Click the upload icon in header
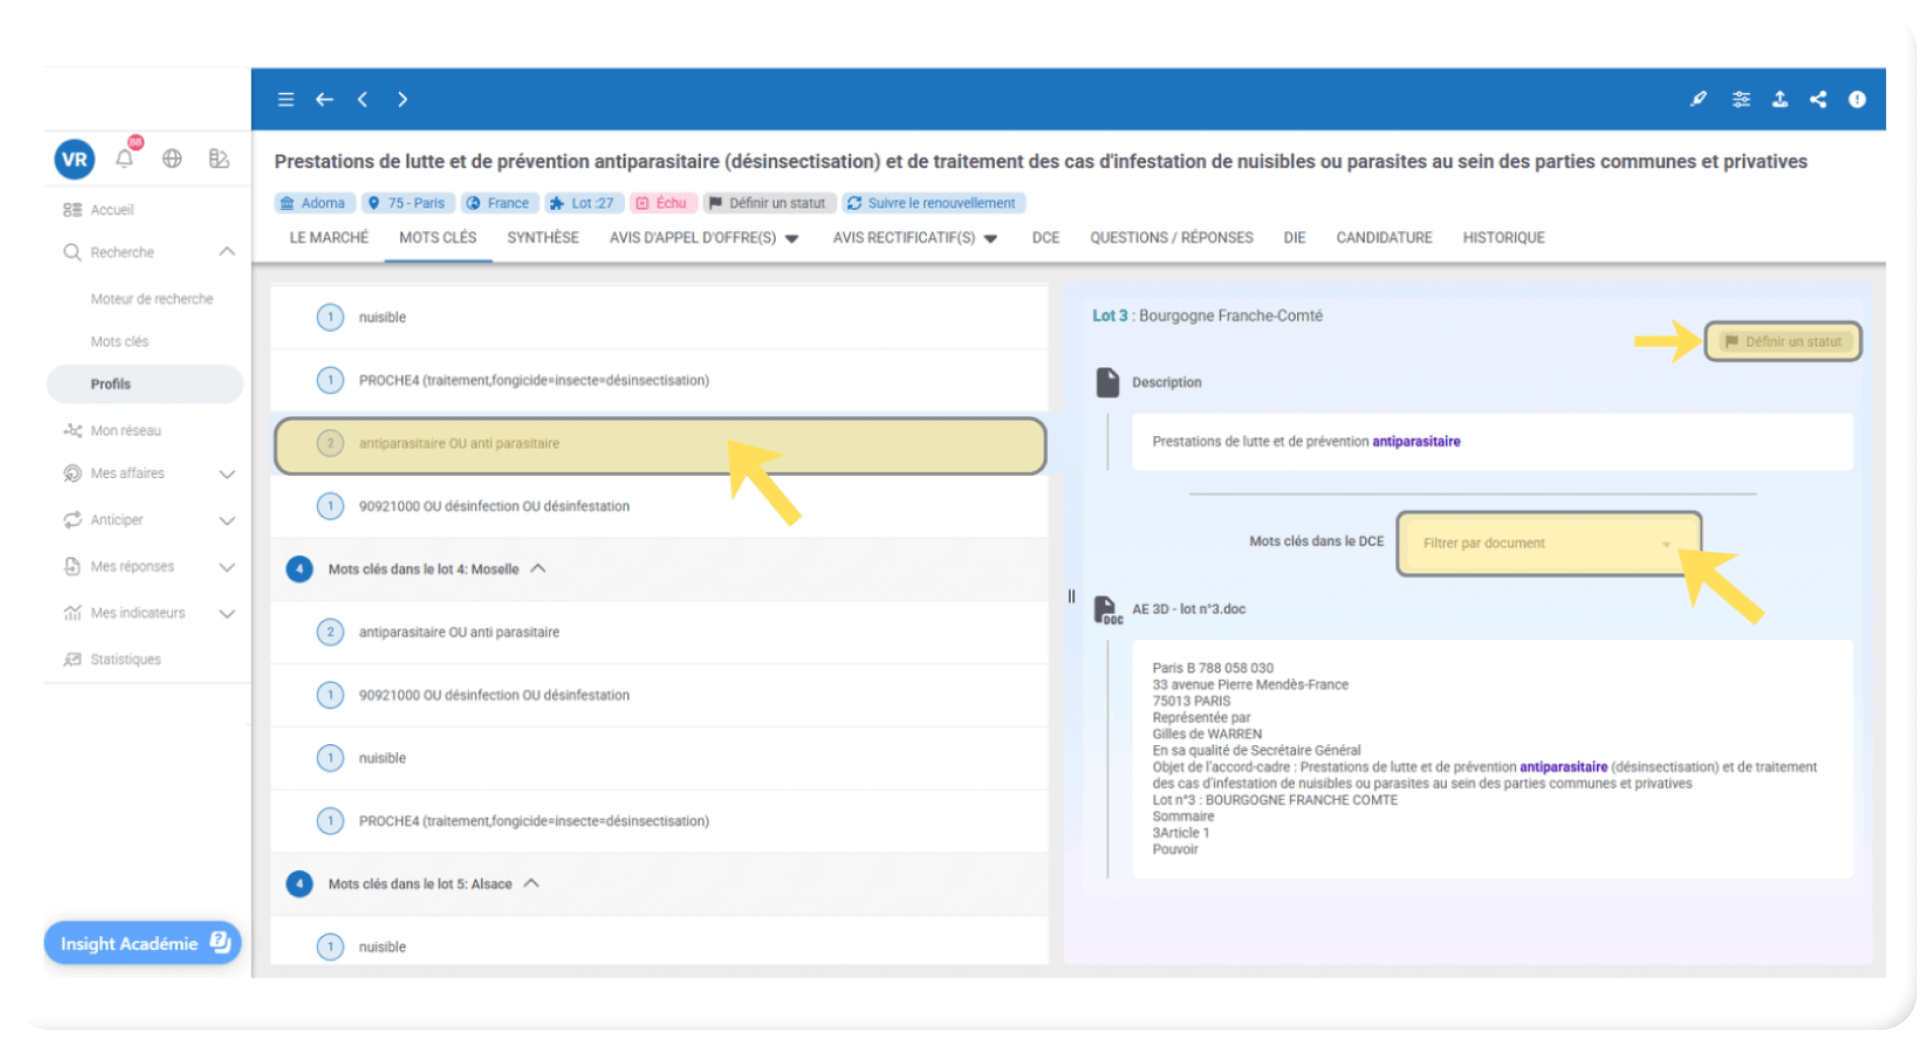Image resolution: width=1930 pixels, height=1043 pixels. pos(1780,99)
